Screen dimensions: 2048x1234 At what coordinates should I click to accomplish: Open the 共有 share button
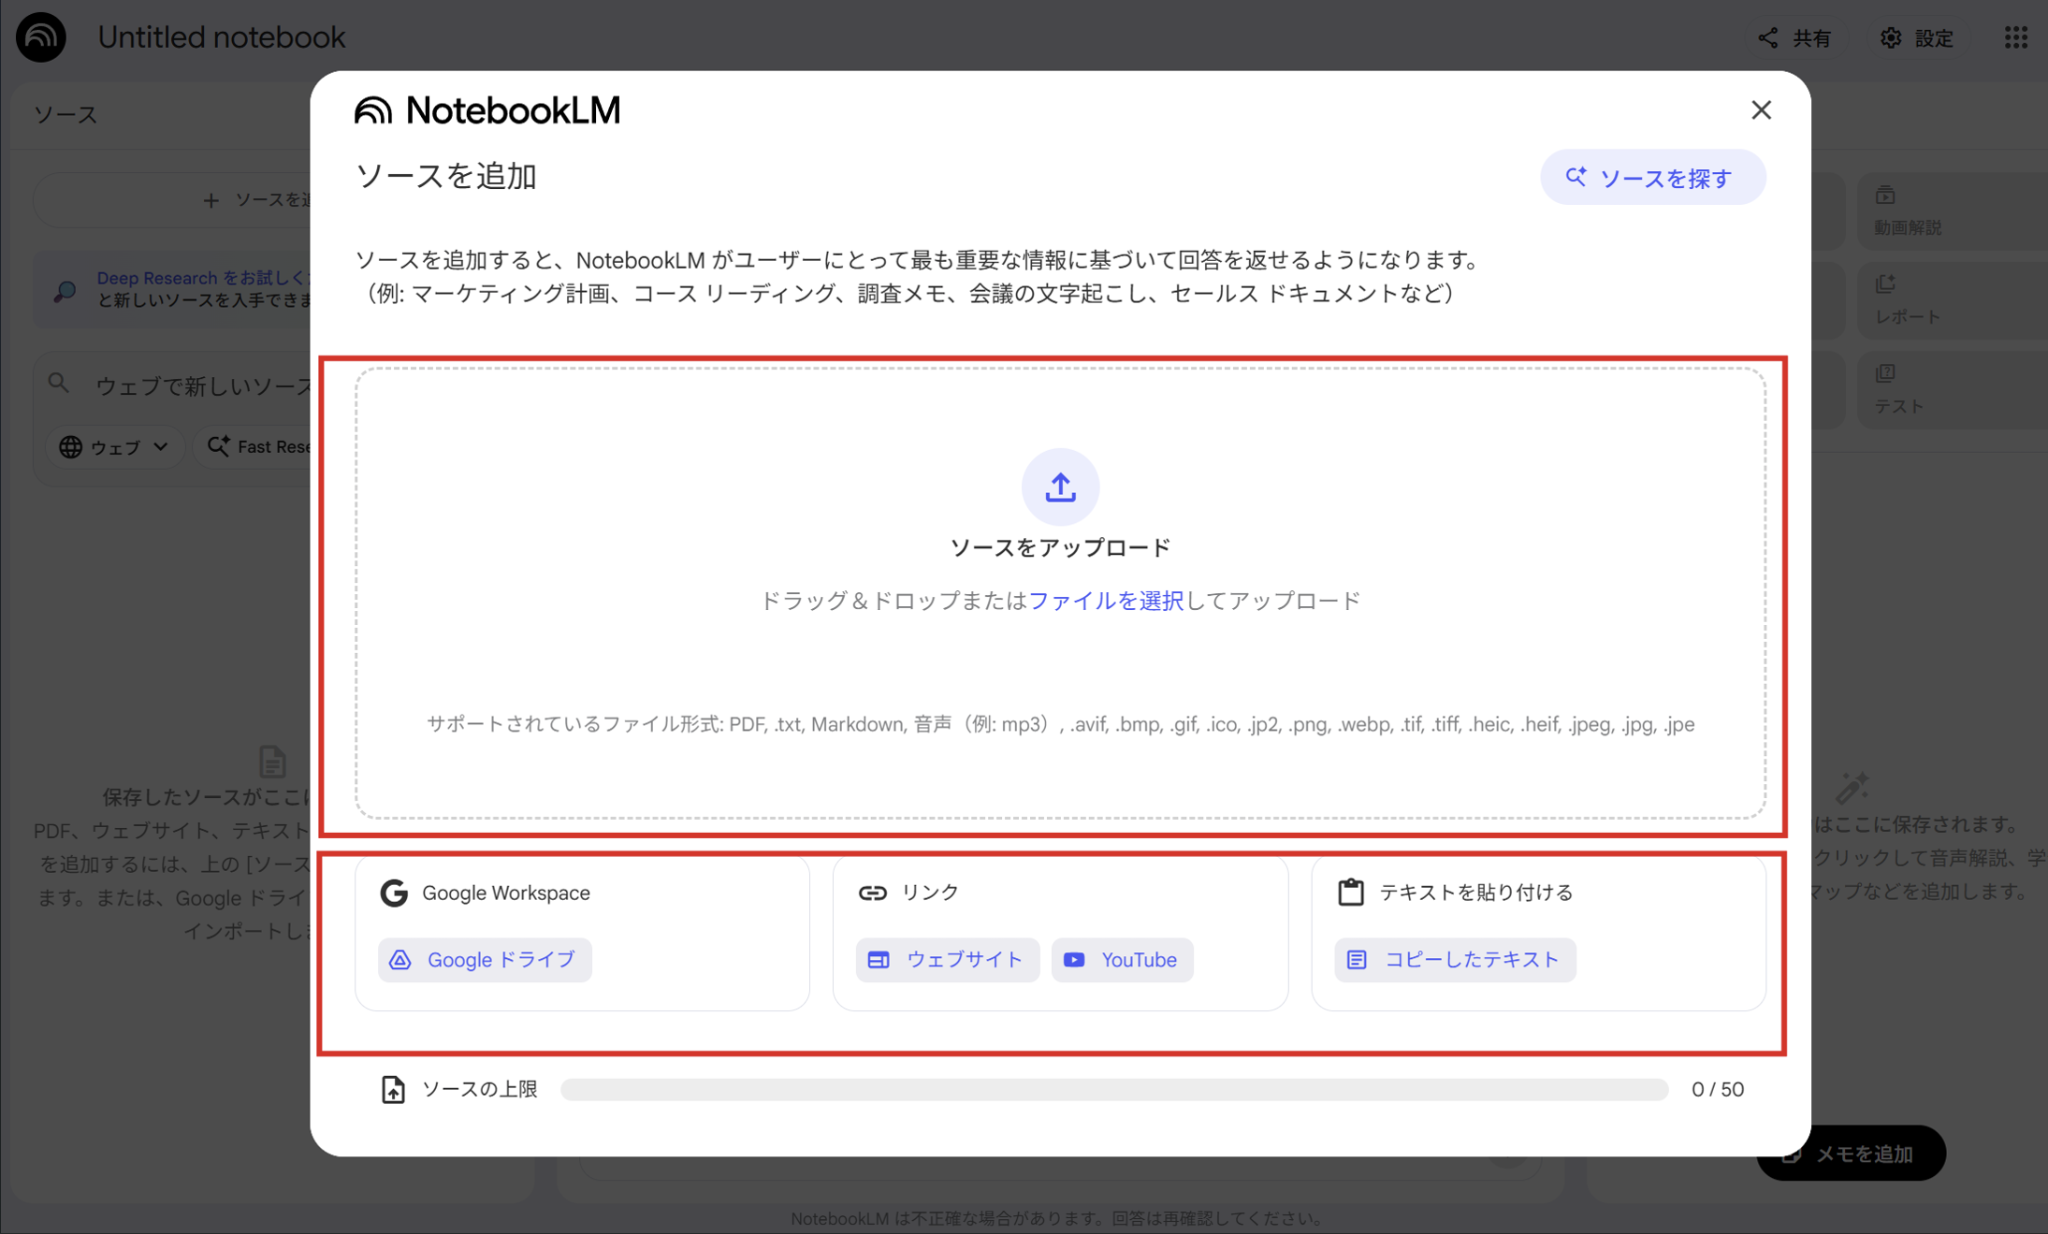point(1795,38)
